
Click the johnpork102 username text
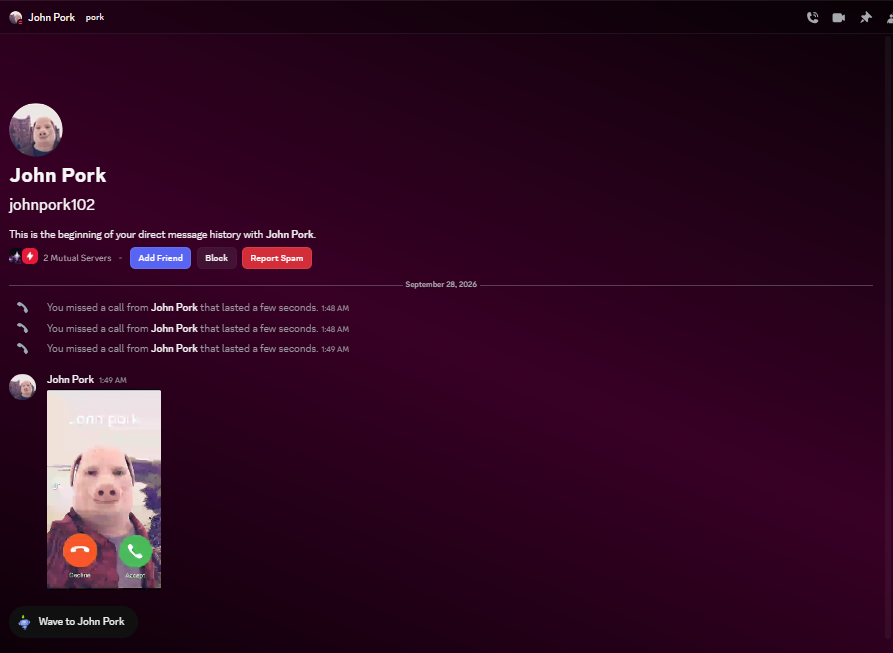click(52, 205)
